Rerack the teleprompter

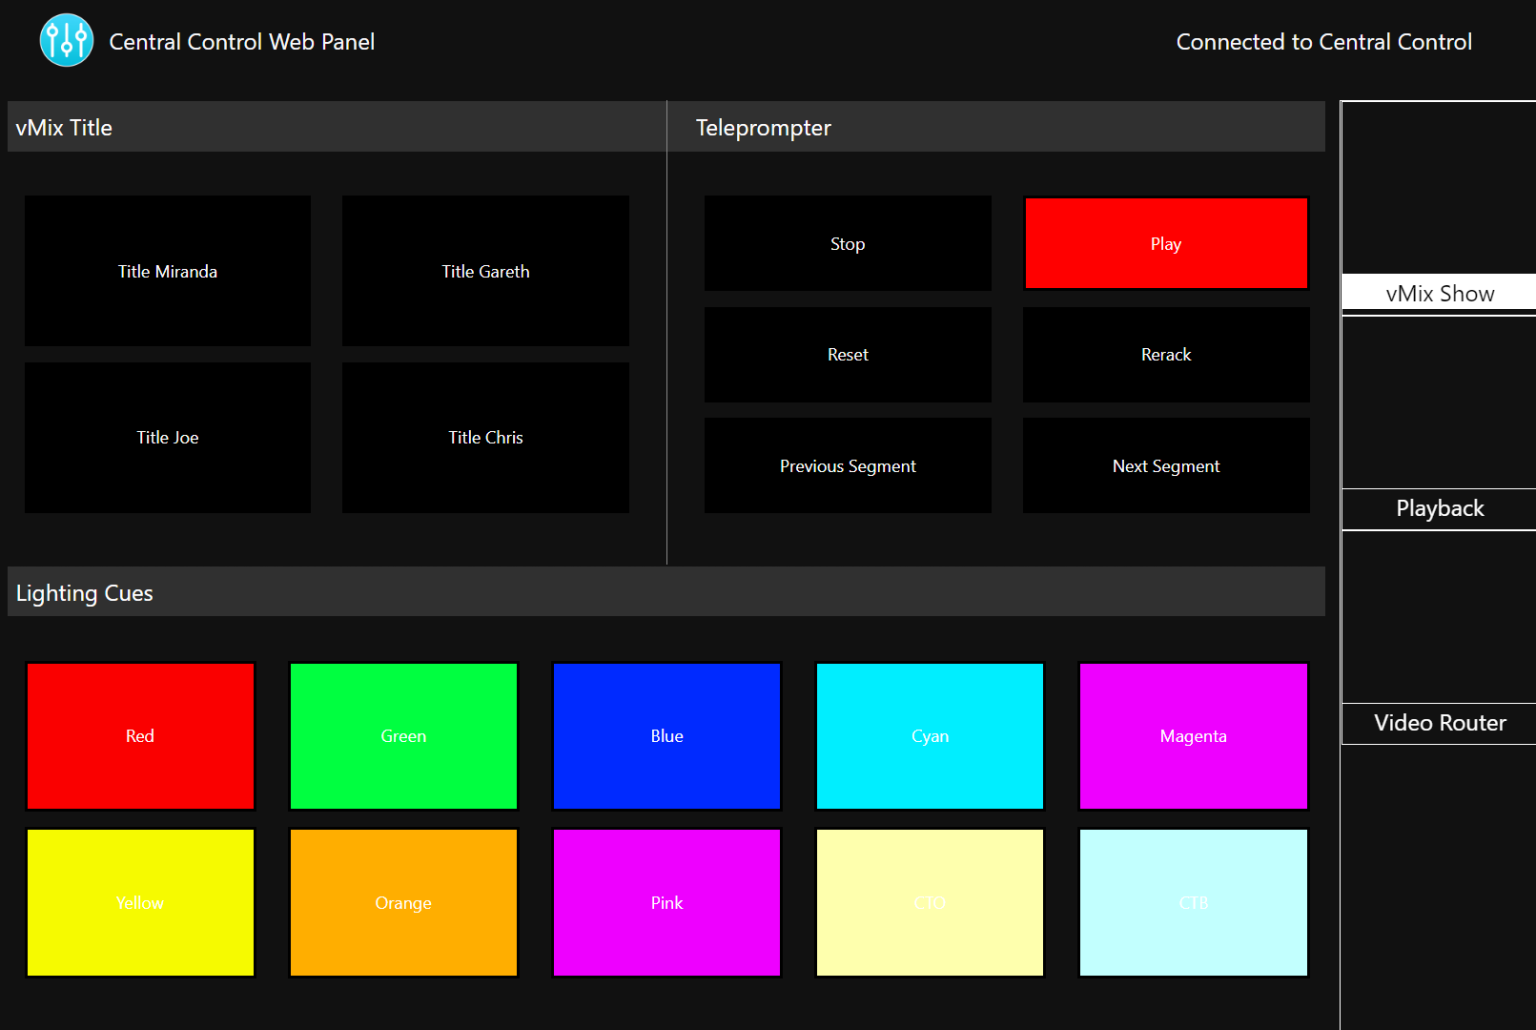point(1165,354)
